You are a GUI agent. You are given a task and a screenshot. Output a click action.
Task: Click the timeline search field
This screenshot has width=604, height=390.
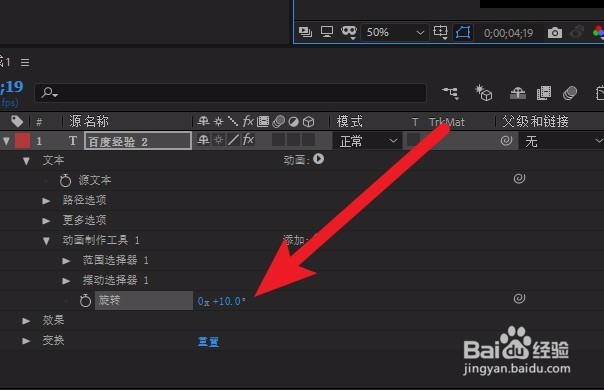click(x=230, y=93)
